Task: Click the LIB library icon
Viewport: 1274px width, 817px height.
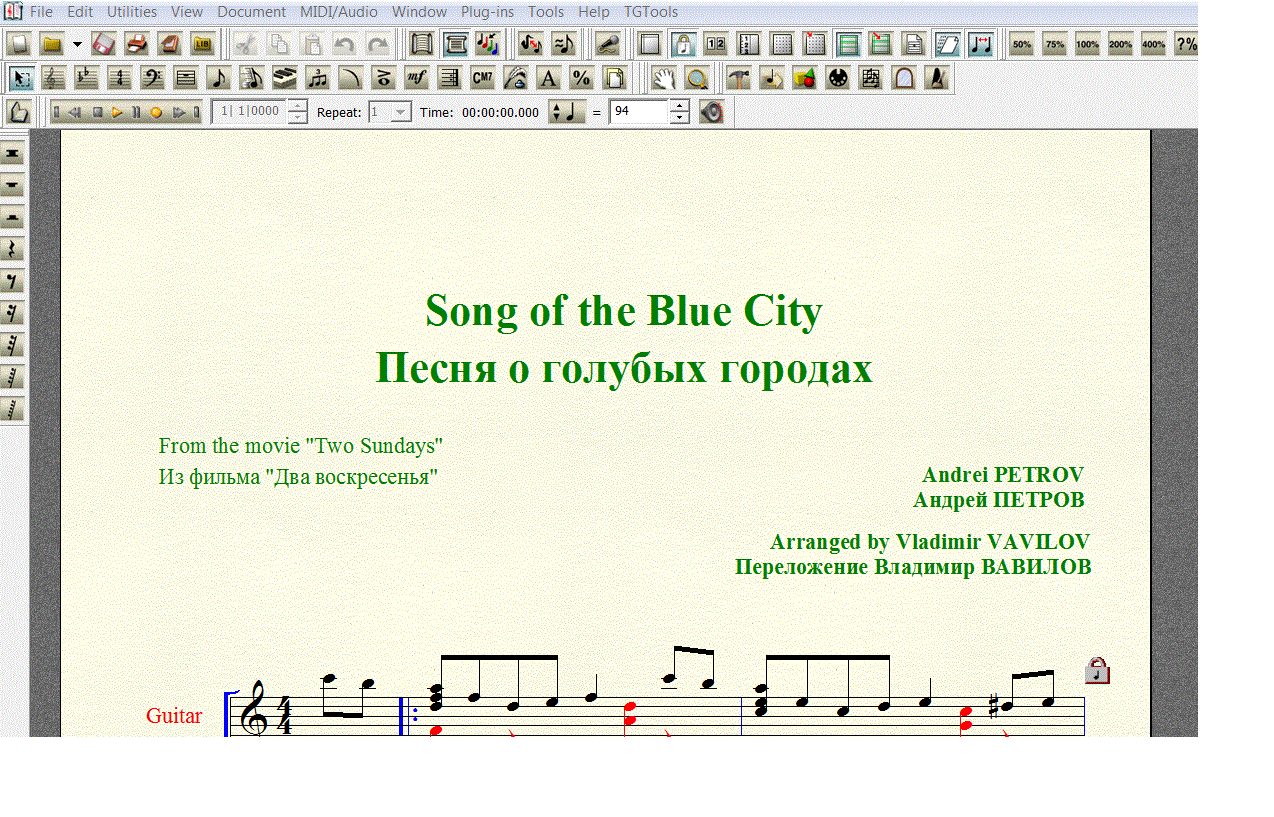Action: pyautogui.click(x=203, y=44)
